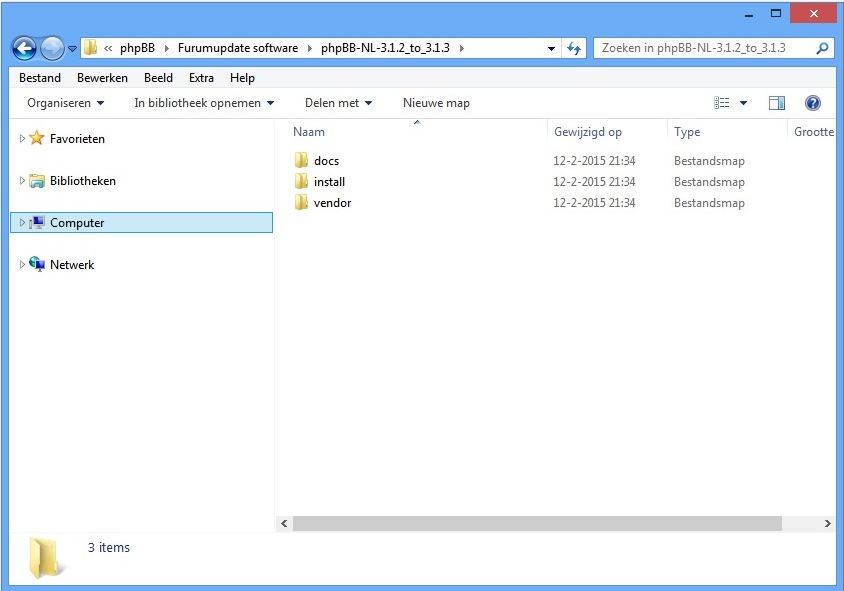The height and width of the screenshot is (591, 844).
Task: Select the docs folder icon
Action: [301, 160]
